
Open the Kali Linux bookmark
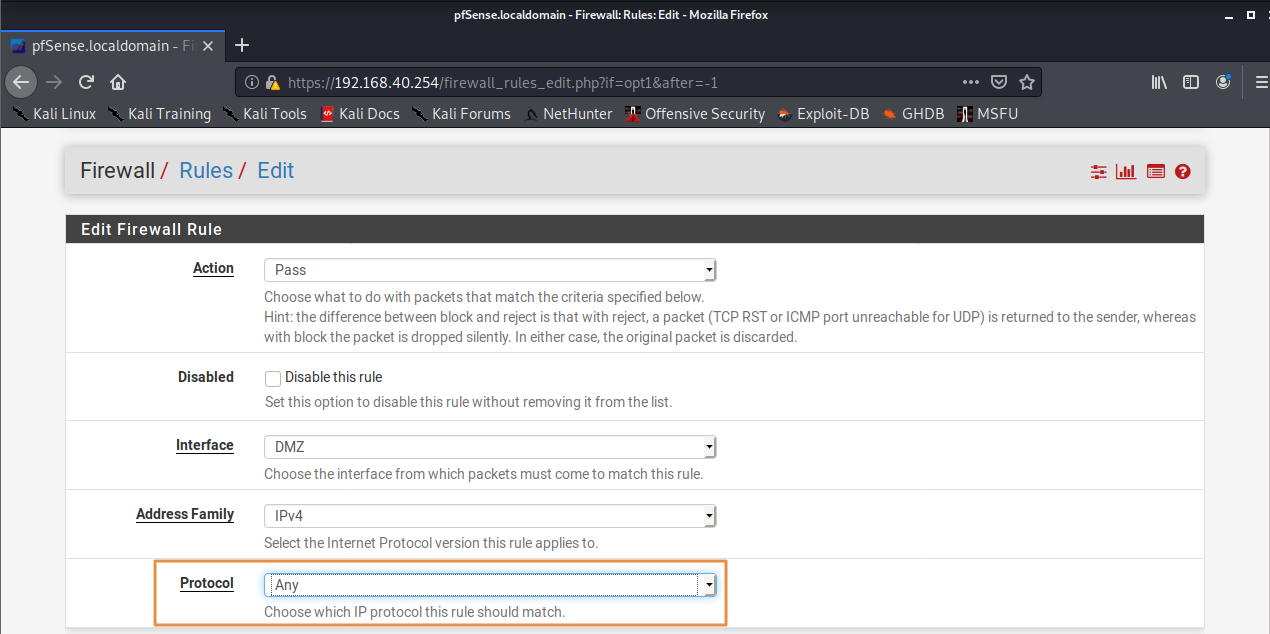(54, 114)
